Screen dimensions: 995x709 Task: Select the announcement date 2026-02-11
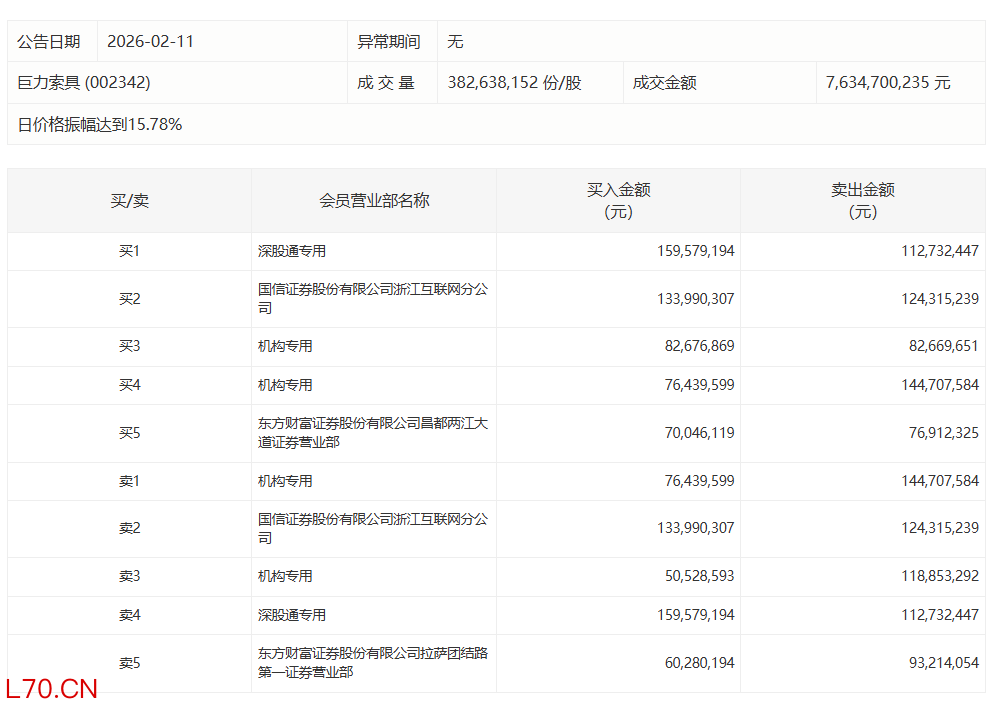click(150, 42)
